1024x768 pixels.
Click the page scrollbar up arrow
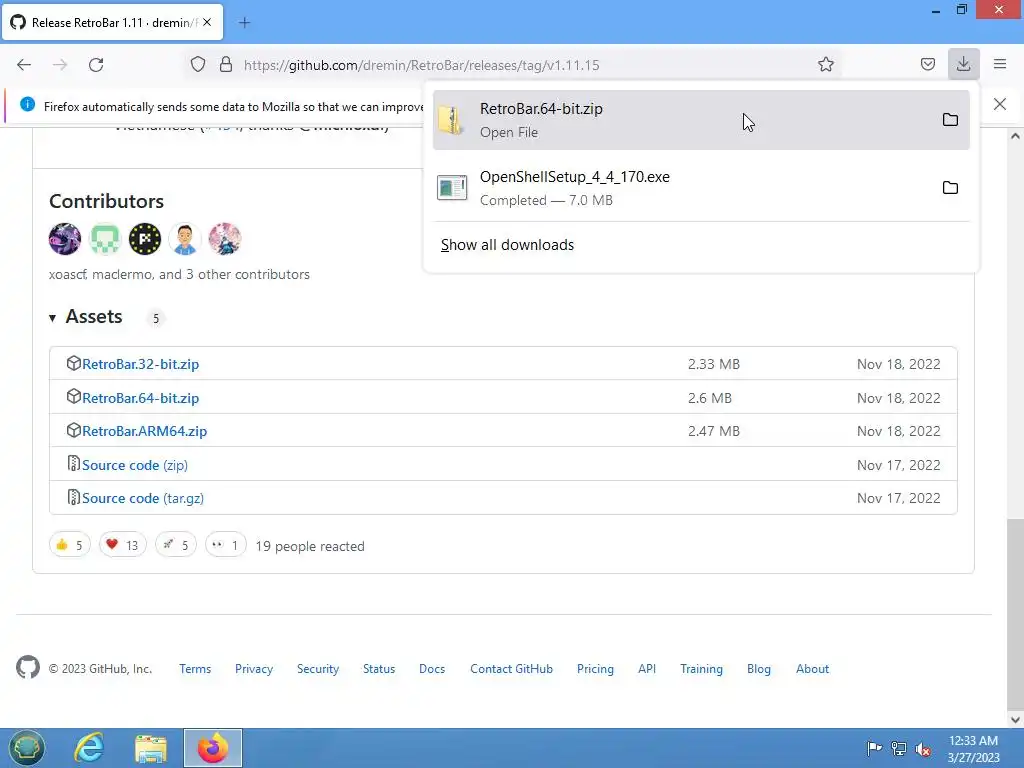point(1015,136)
